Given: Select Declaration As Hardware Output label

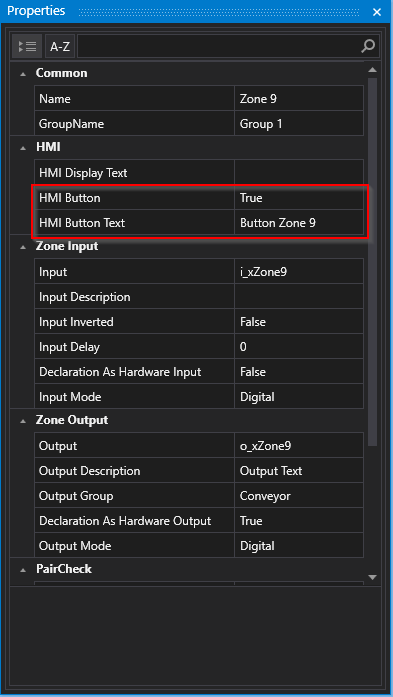Looking at the screenshot, I should [125, 520].
